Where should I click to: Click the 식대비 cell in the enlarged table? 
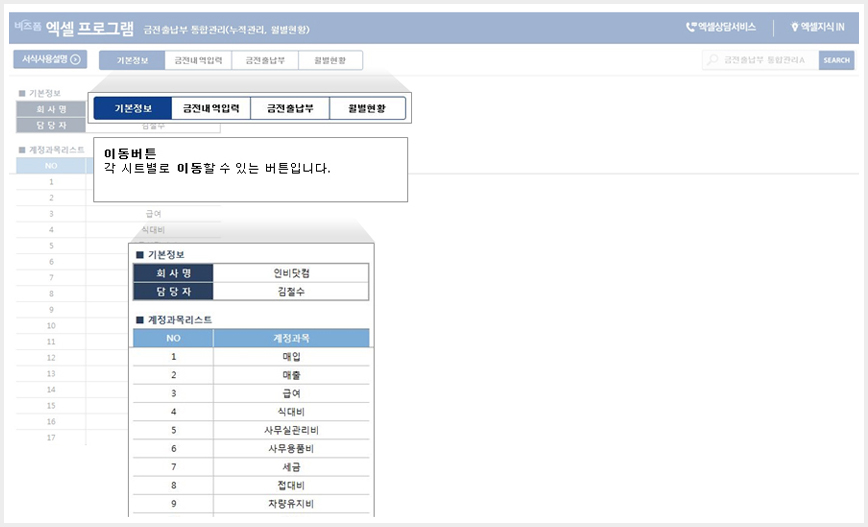click(x=291, y=411)
